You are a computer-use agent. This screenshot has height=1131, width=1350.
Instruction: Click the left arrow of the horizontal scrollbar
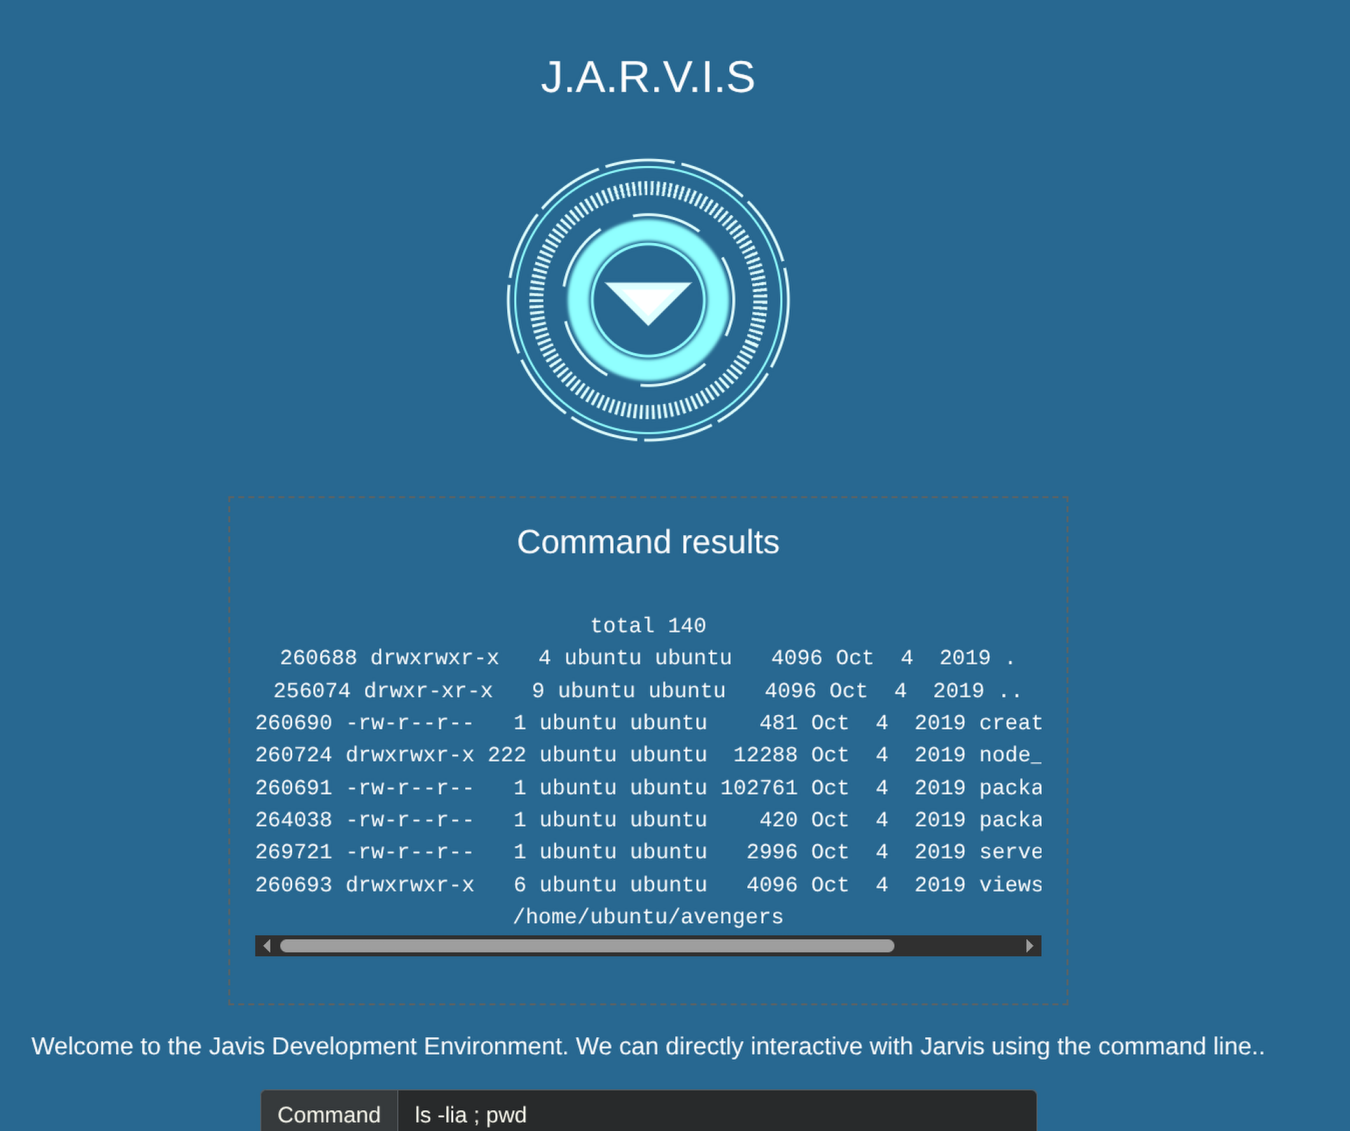tap(267, 946)
